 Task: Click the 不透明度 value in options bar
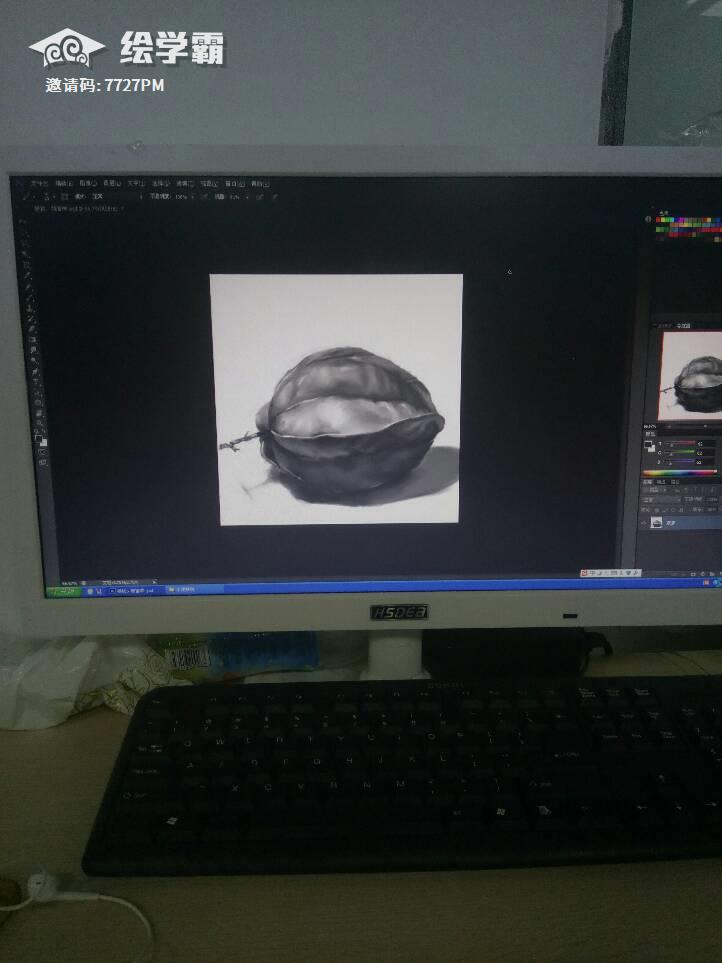(x=181, y=197)
